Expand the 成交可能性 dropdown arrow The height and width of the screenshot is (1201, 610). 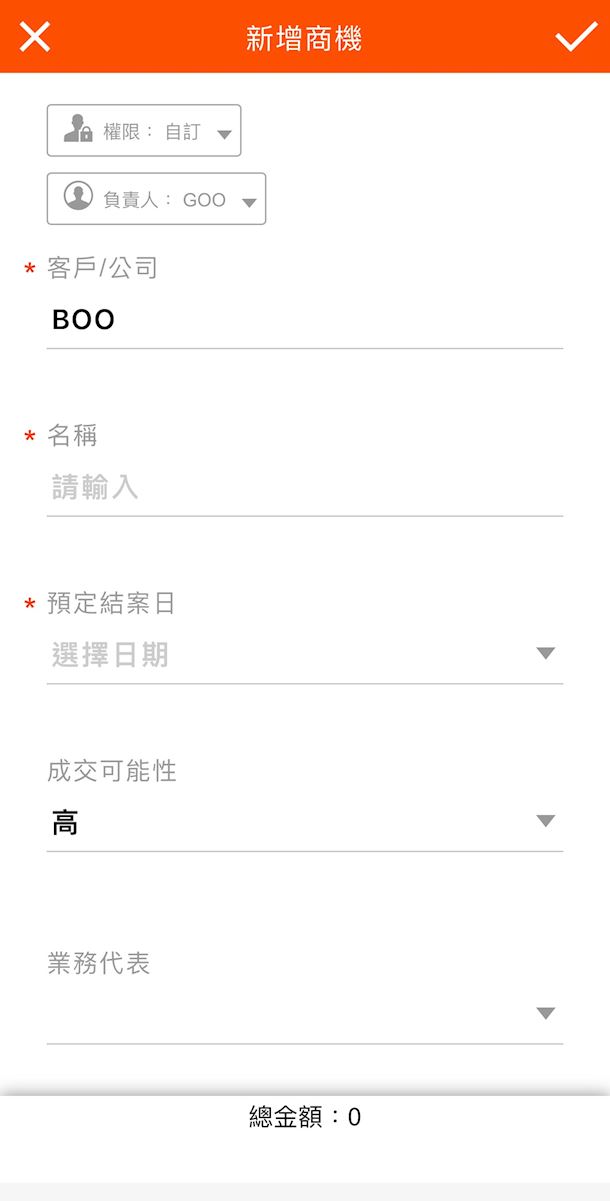click(x=545, y=821)
